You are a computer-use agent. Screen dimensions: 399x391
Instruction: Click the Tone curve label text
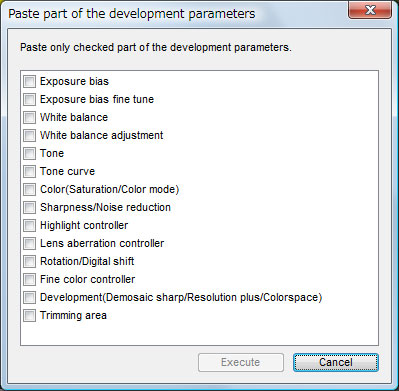pos(68,171)
